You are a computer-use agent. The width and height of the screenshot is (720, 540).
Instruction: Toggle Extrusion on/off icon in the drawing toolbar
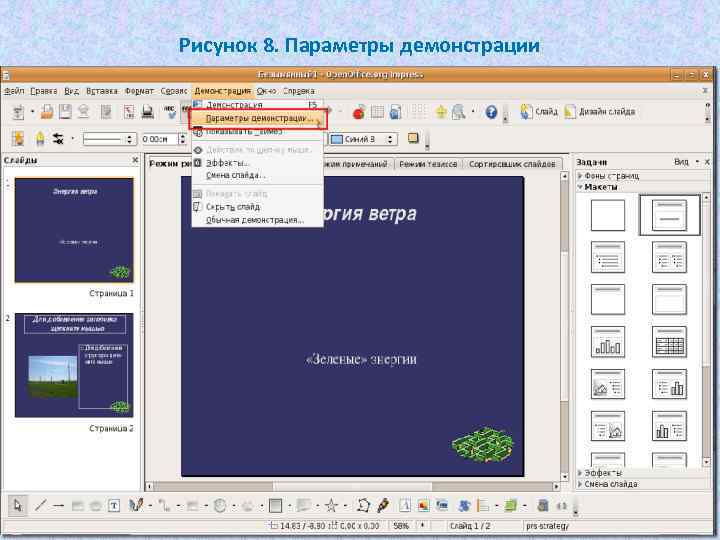click(x=543, y=506)
